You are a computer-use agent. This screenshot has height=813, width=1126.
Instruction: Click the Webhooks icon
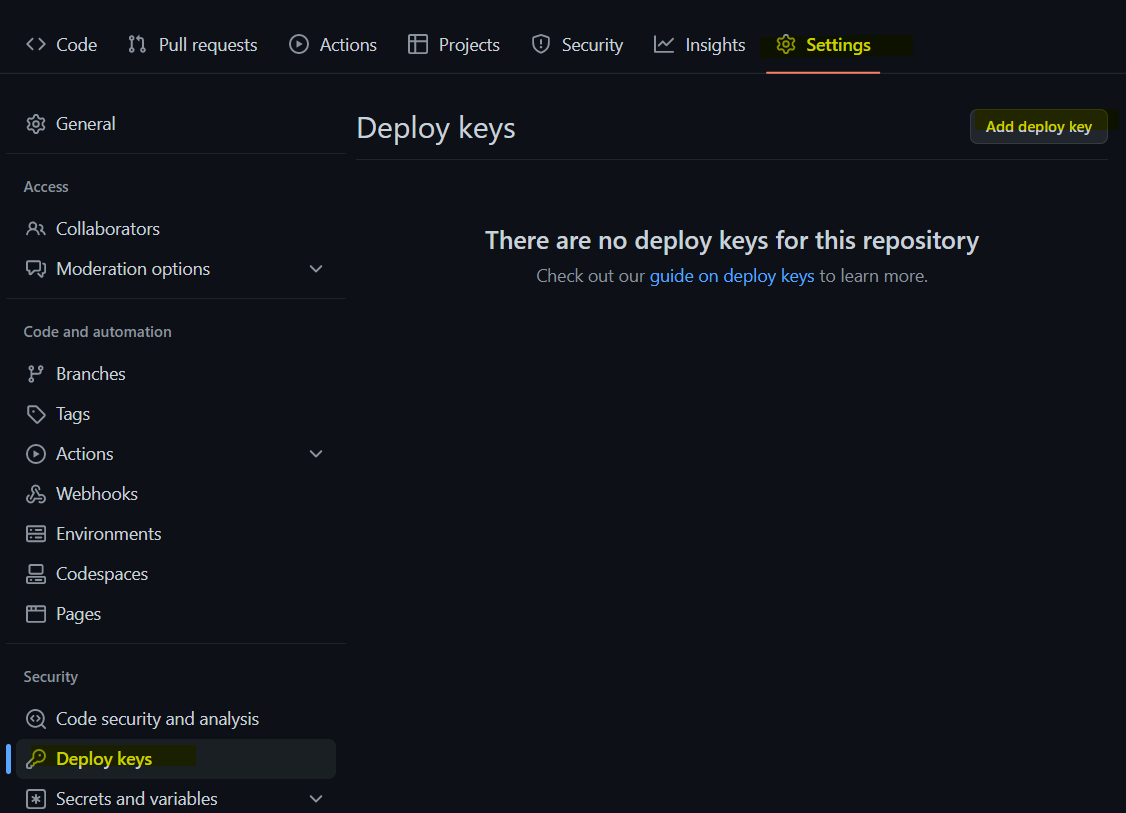pos(36,494)
